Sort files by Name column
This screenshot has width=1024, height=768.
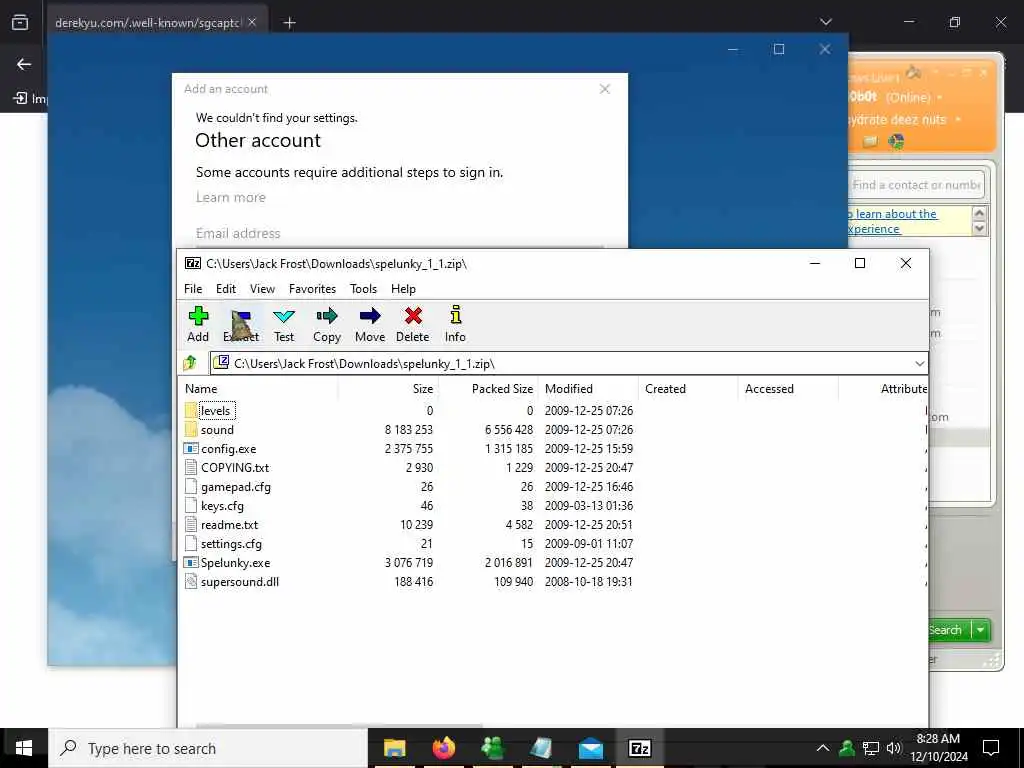click(x=259, y=389)
